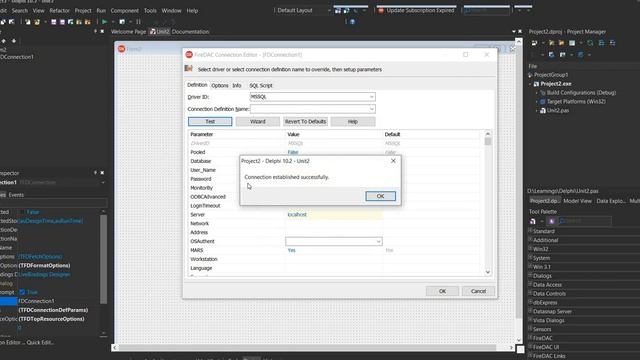Click OK in the connection success message
Viewport: 640px width, 360px height.
tap(380, 196)
